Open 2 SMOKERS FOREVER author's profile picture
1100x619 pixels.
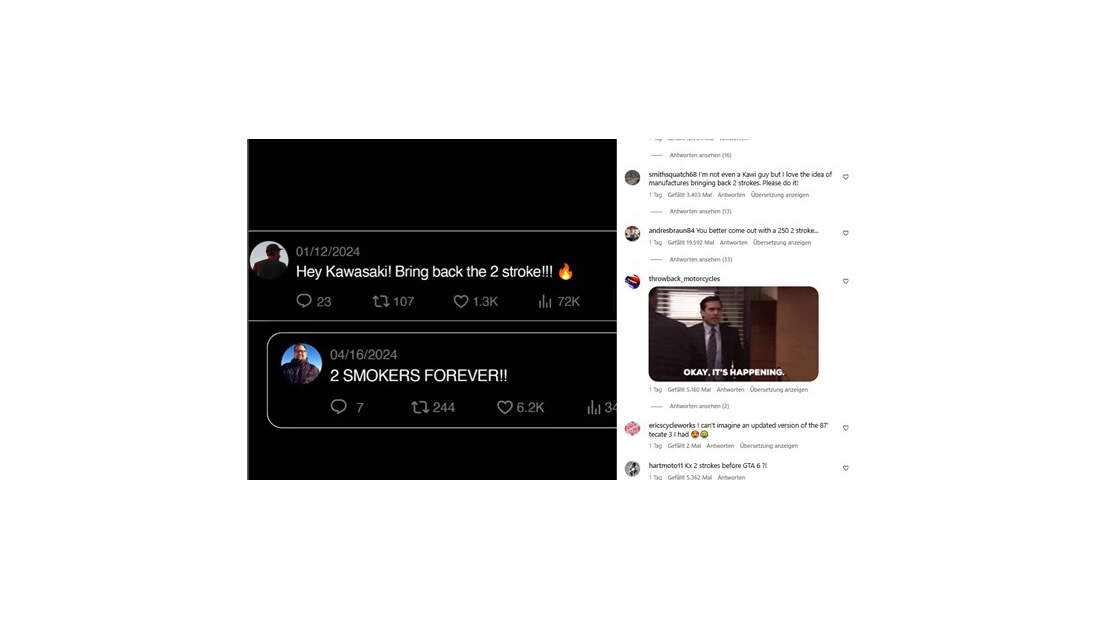(x=301, y=364)
